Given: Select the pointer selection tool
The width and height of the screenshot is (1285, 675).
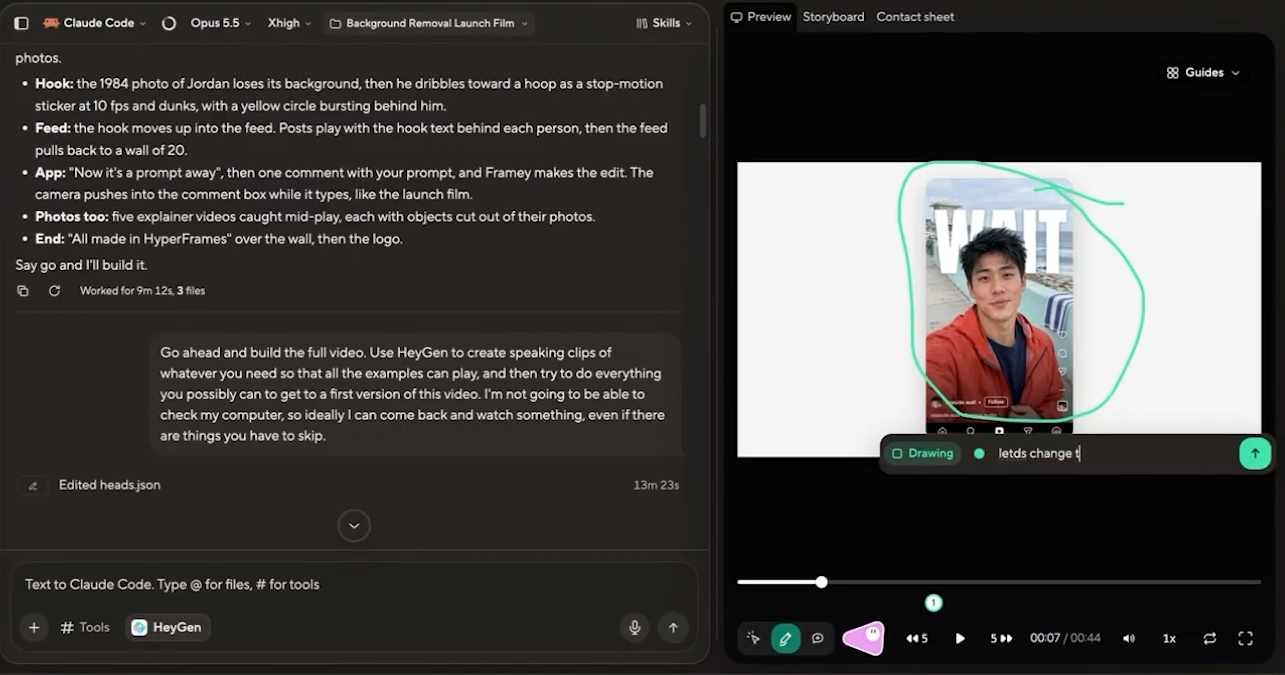Looking at the screenshot, I should pyautogui.click(x=753, y=638).
